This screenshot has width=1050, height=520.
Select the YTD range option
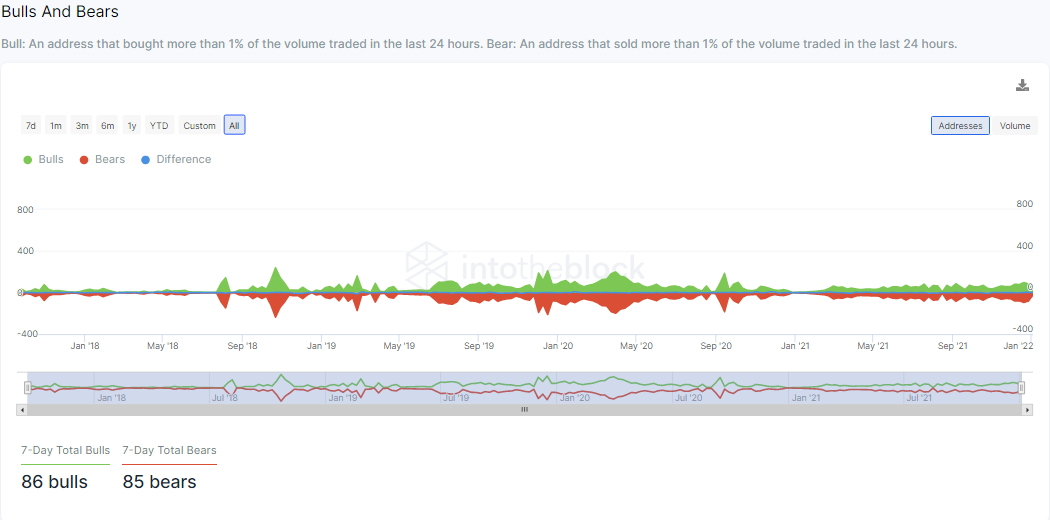pos(159,125)
